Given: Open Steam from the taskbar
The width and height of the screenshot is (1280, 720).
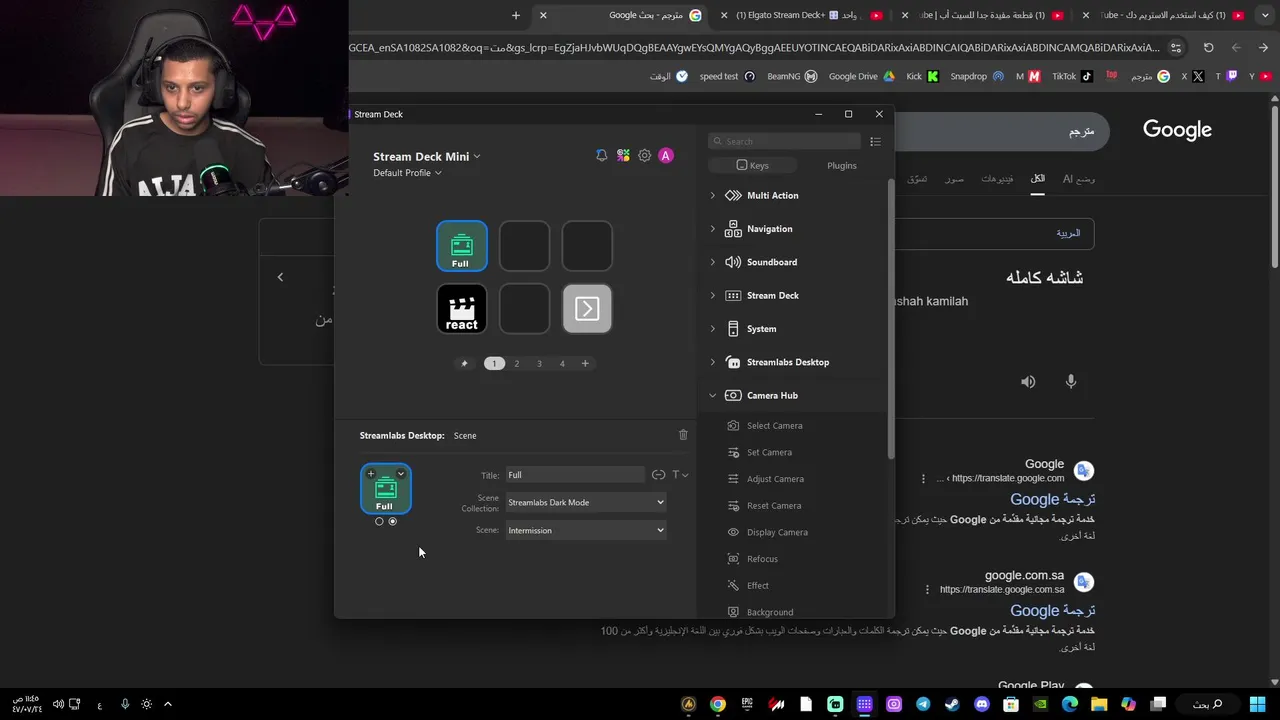Looking at the screenshot, I should [952, 705].
